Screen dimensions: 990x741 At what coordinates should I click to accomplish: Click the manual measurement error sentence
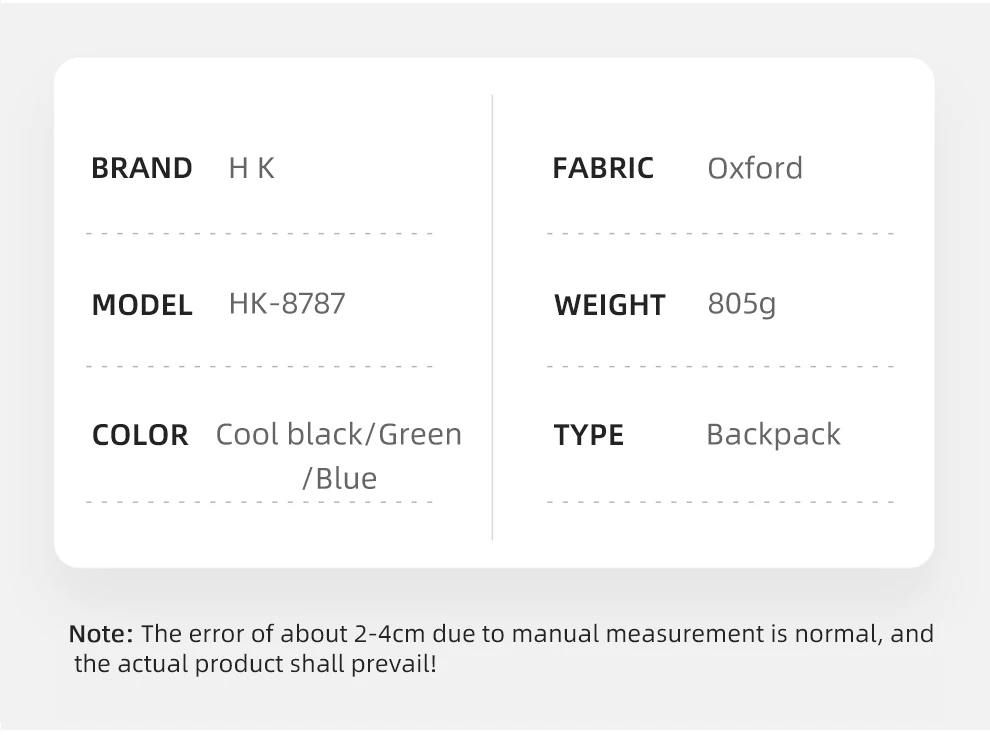538,634
